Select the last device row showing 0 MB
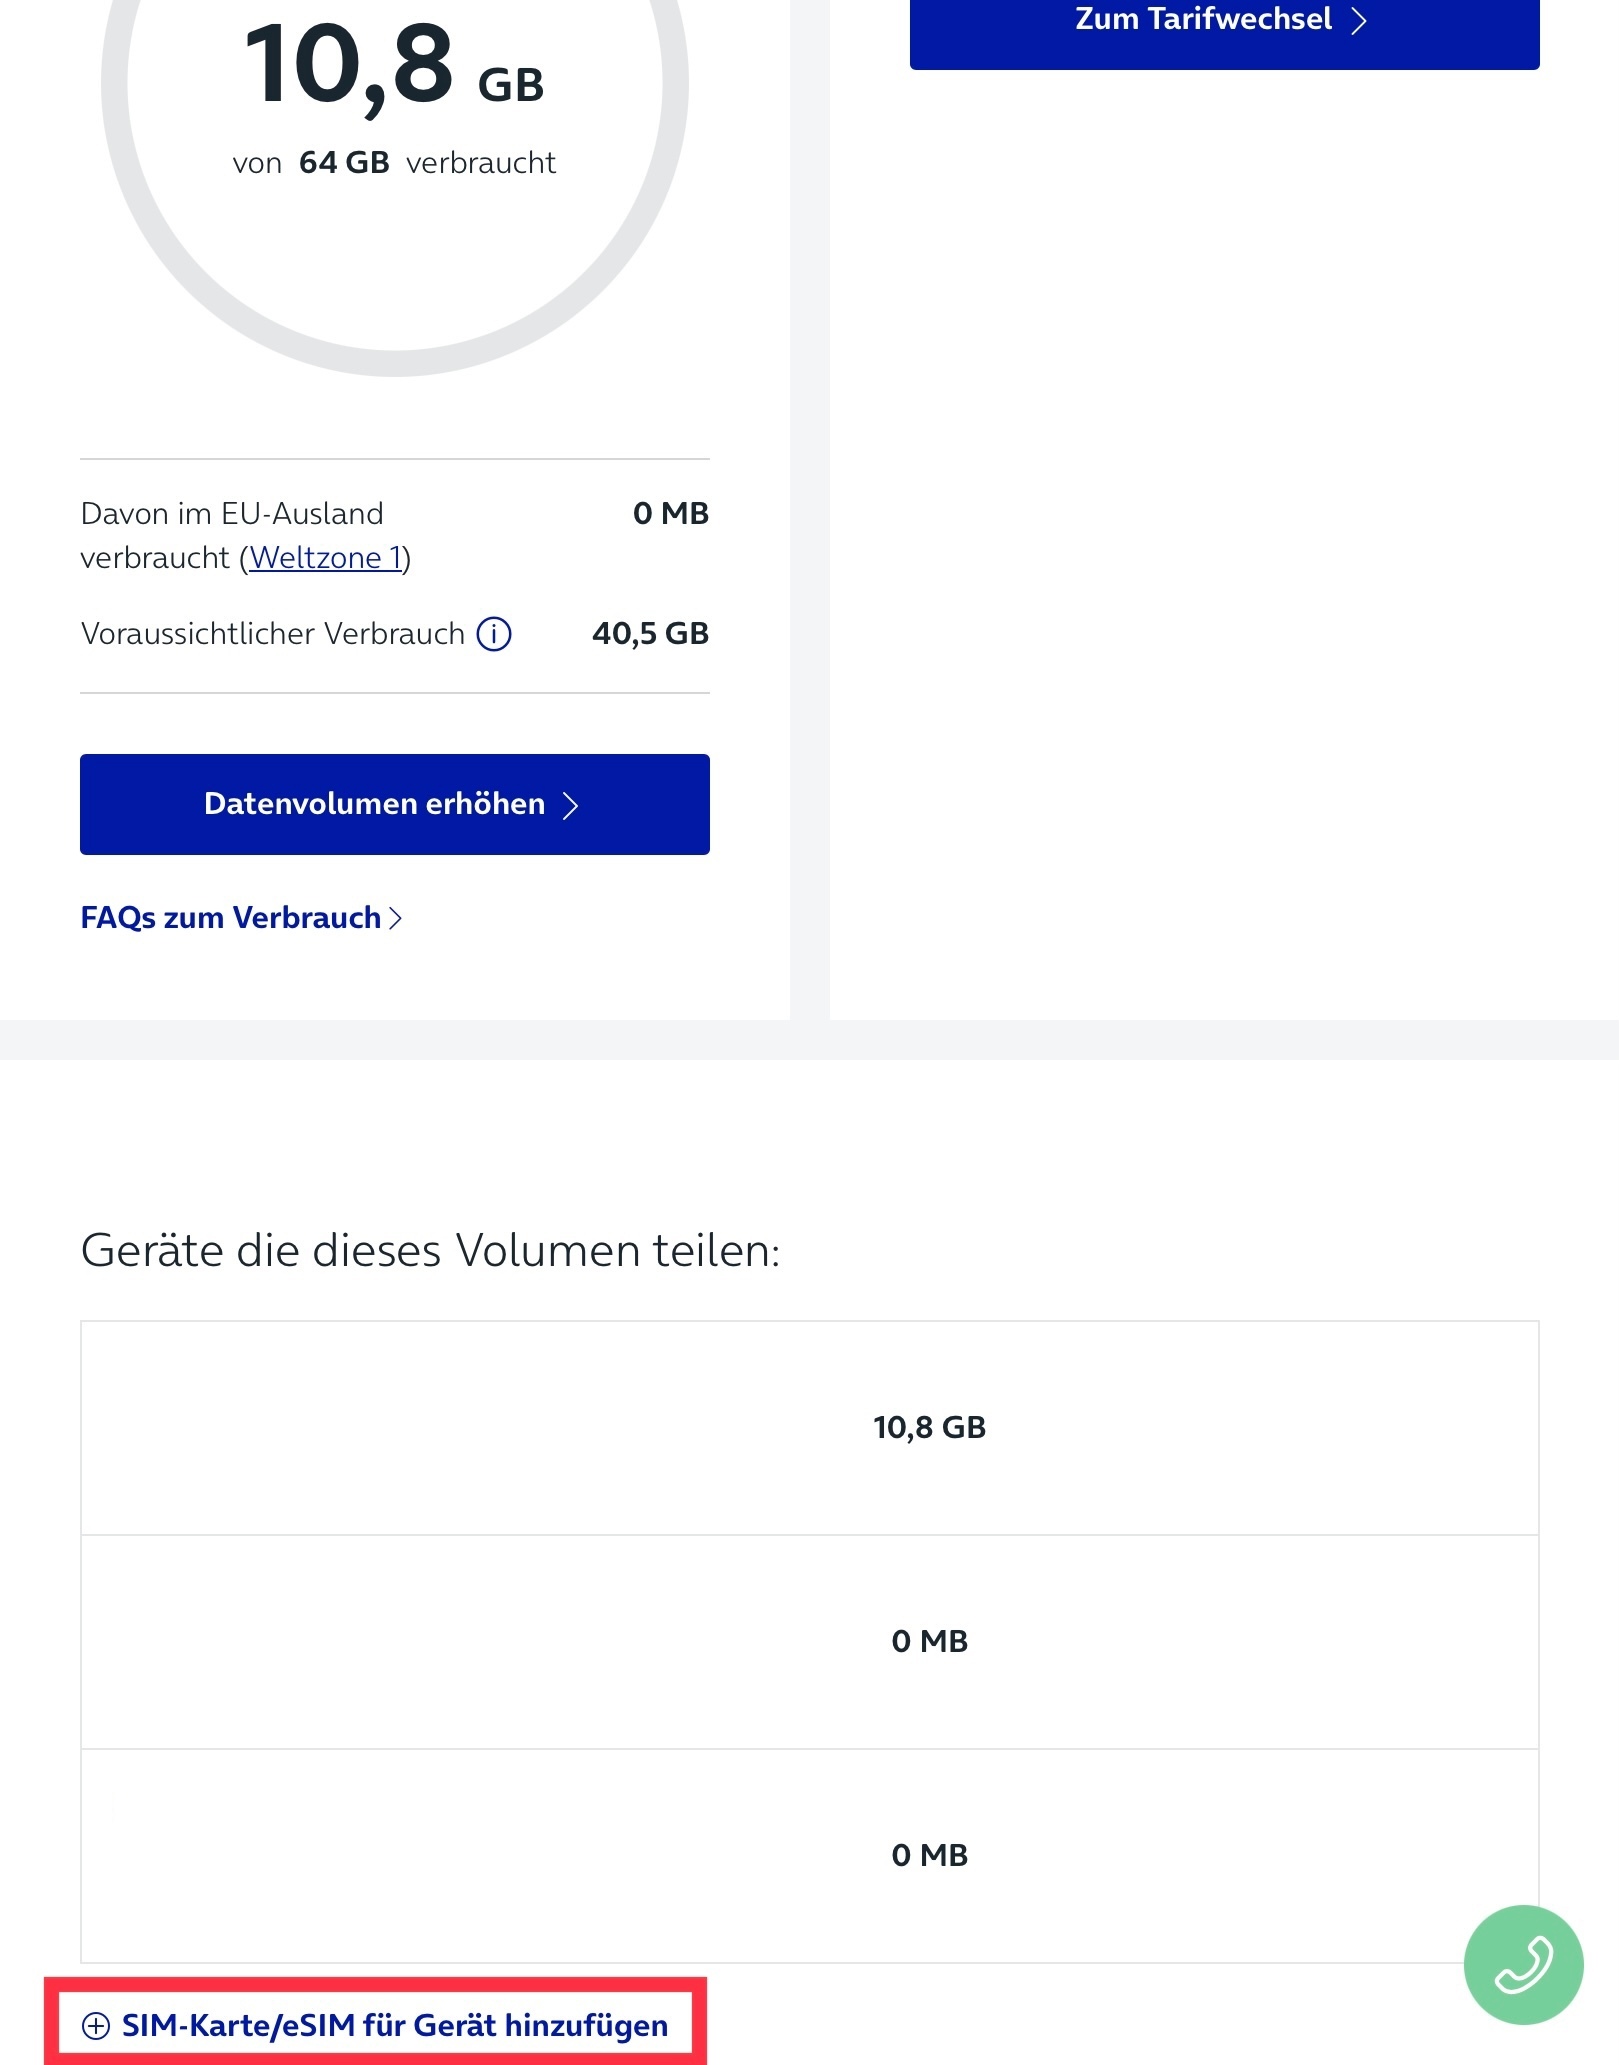 (x=810, y=1856)
